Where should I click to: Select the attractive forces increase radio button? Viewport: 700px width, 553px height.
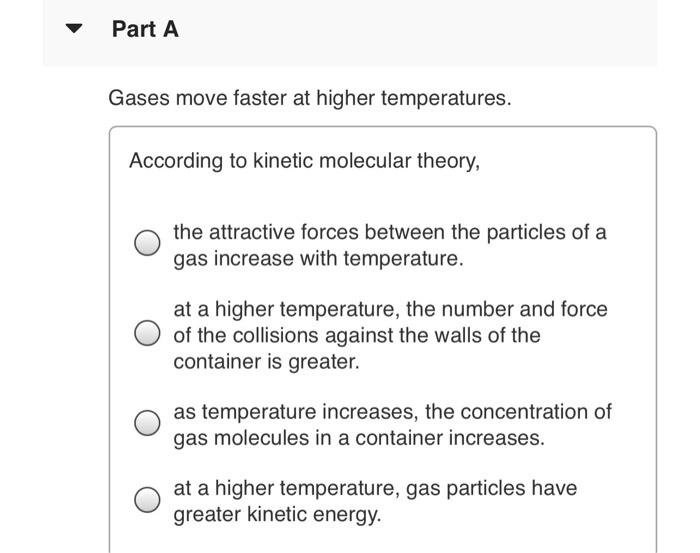click(x=147, y=243)
